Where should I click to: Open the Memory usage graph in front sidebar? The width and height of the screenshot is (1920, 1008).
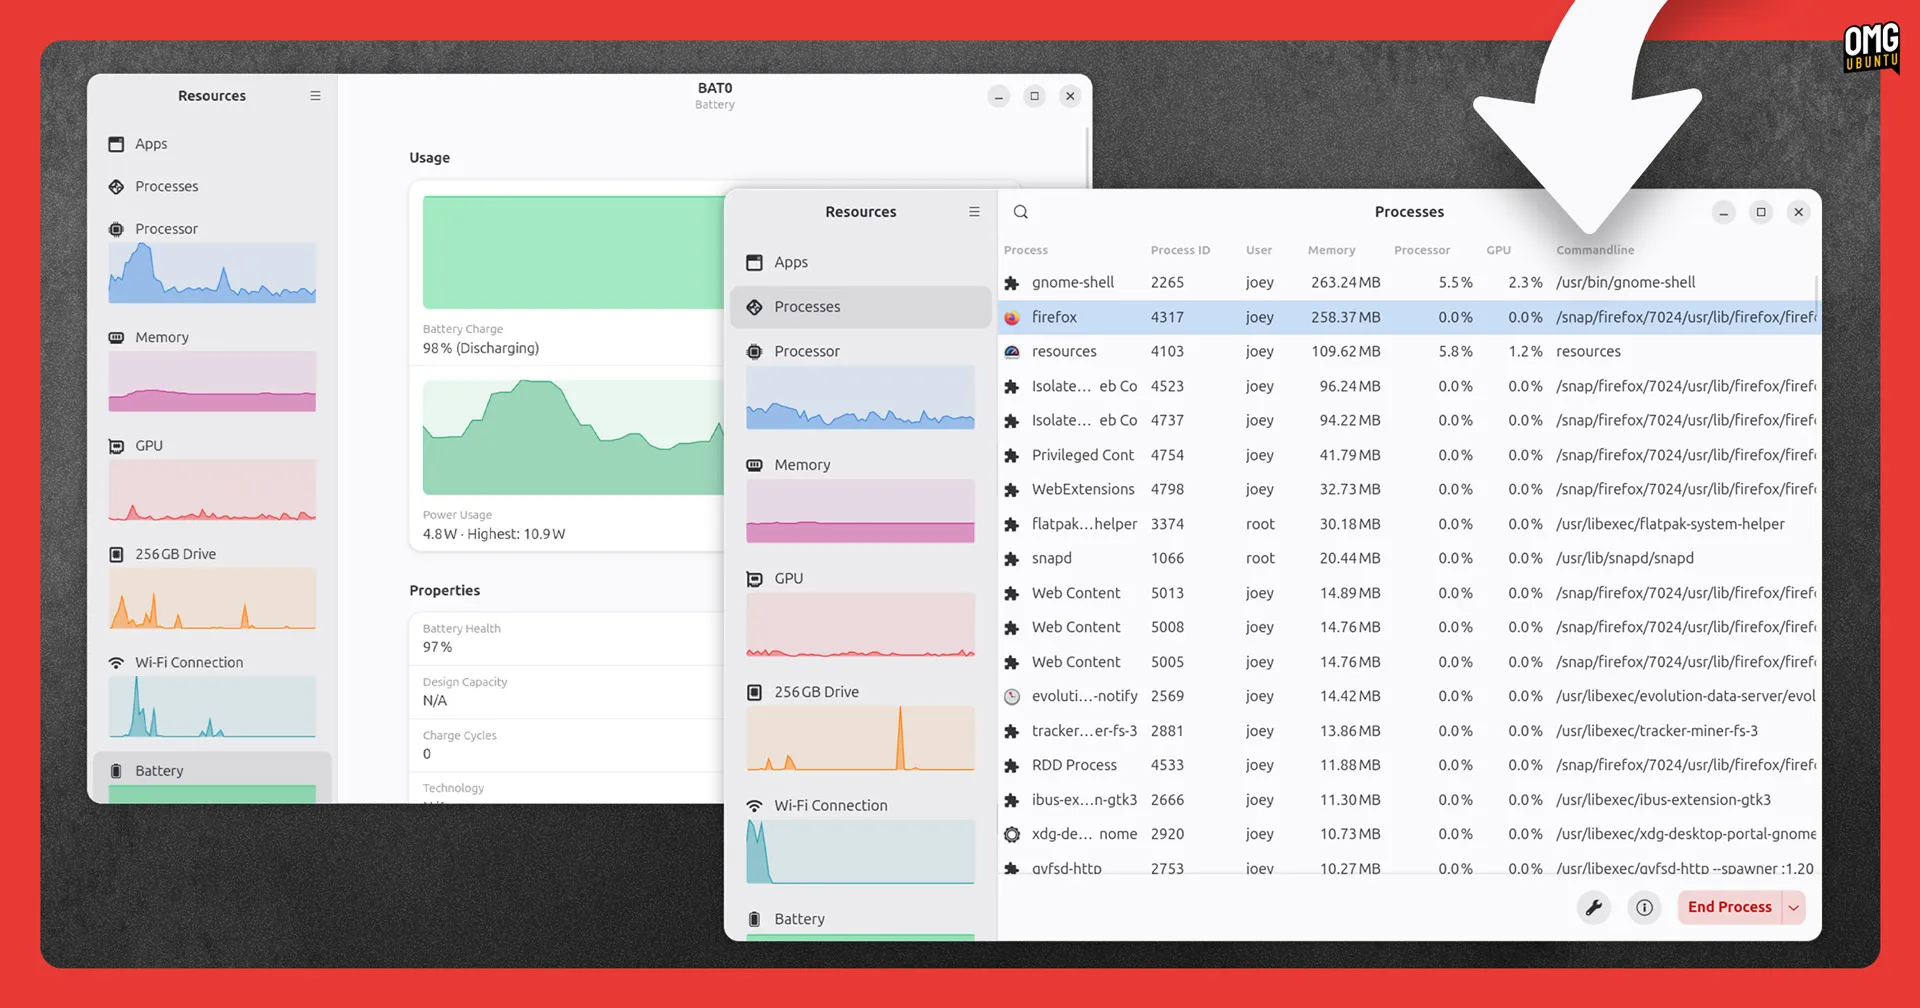(860, 510)
